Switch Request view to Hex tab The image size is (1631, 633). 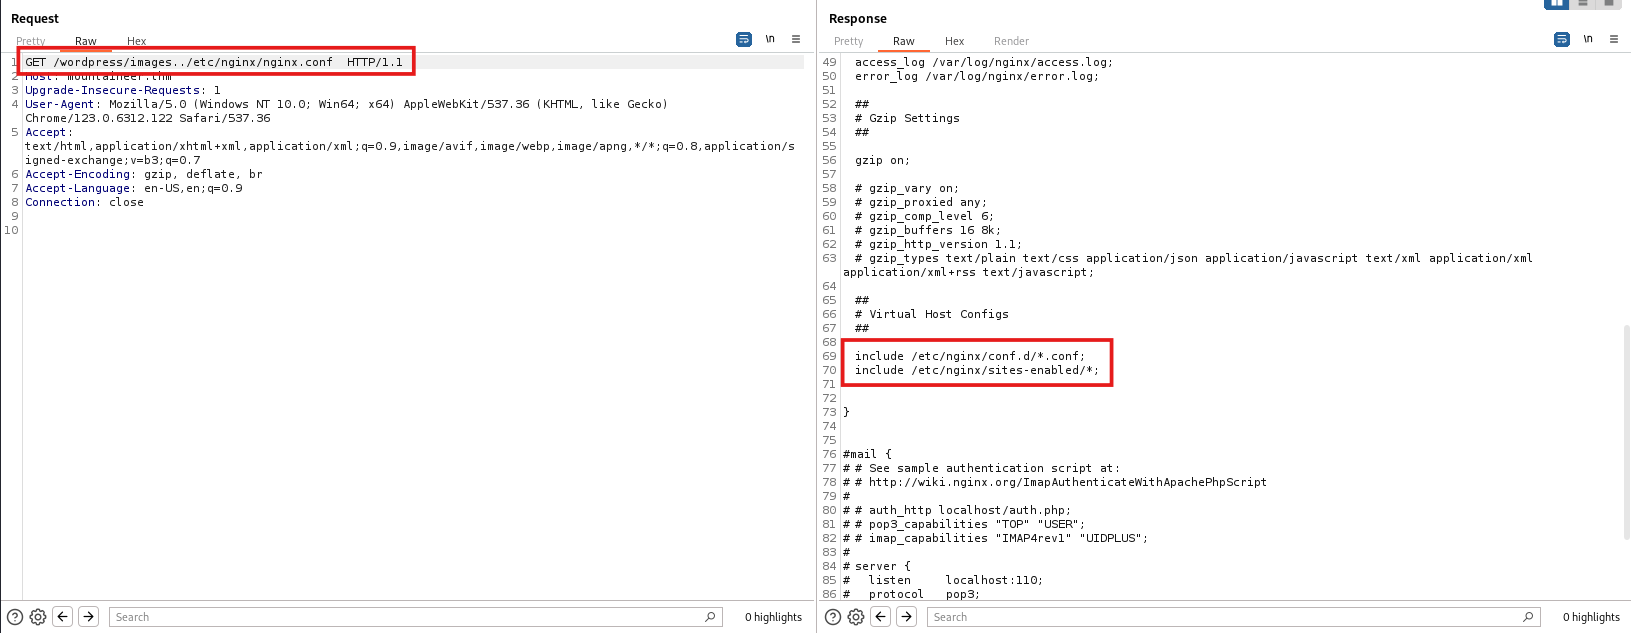click(136, 41)
